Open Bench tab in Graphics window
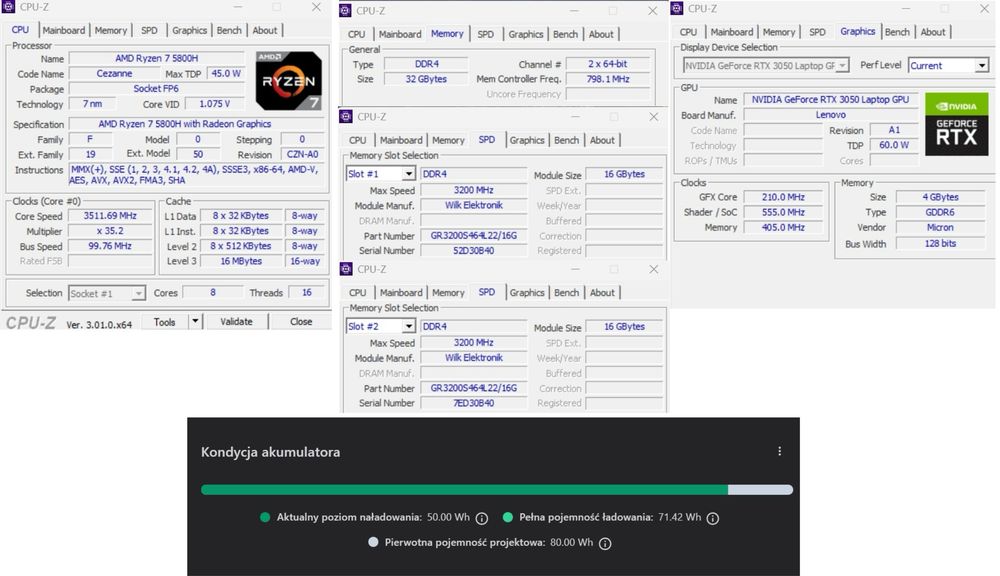Viewport: 1000px width, 576px height. point(897,32)
